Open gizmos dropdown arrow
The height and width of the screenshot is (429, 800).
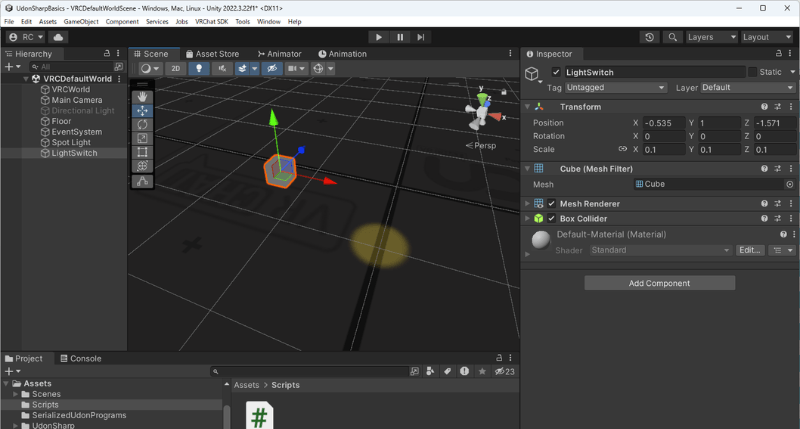(x=331, y=68)
